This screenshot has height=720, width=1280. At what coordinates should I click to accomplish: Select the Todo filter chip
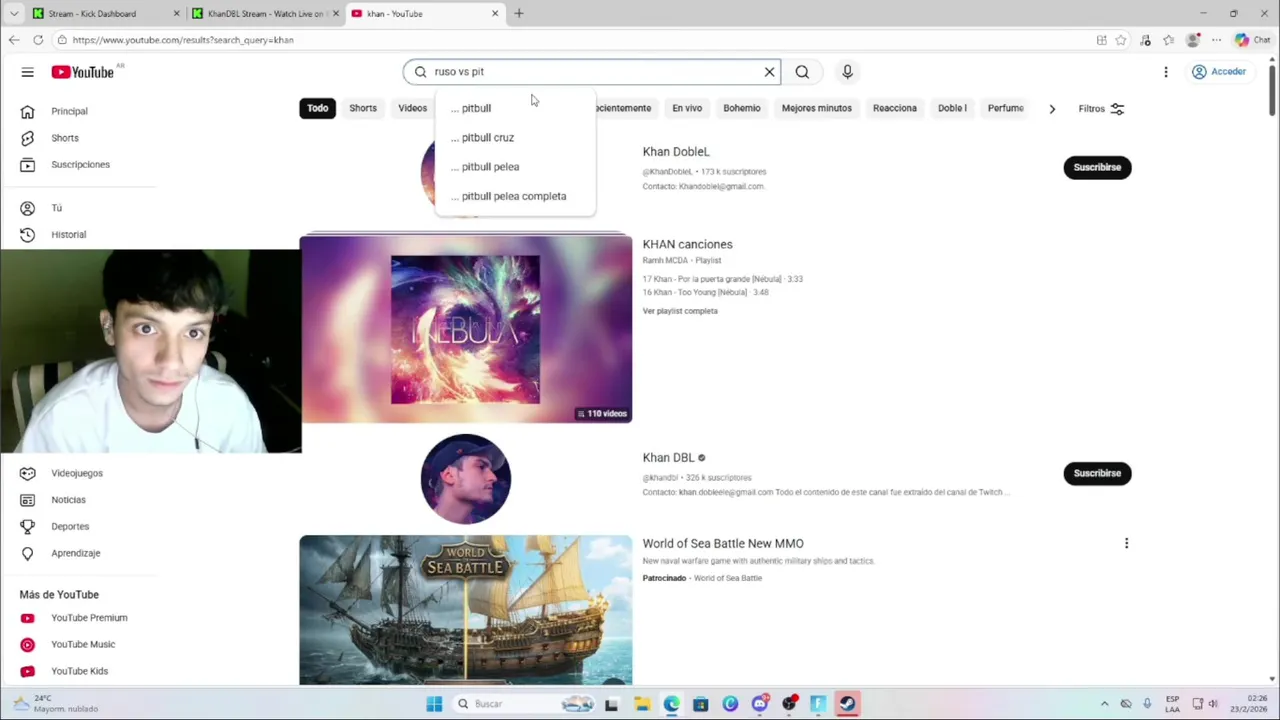tap(318, 108)
